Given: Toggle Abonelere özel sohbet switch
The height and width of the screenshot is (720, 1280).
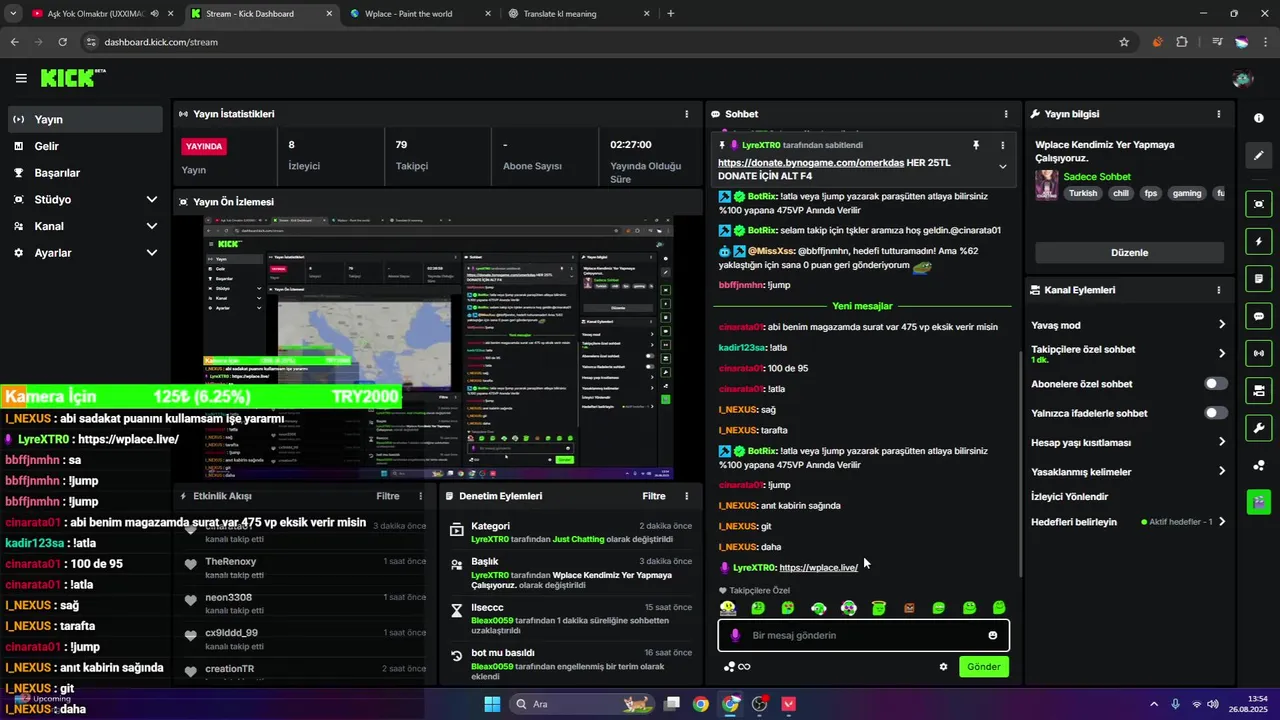Looking at the screenshot, I should point(1215,384).
